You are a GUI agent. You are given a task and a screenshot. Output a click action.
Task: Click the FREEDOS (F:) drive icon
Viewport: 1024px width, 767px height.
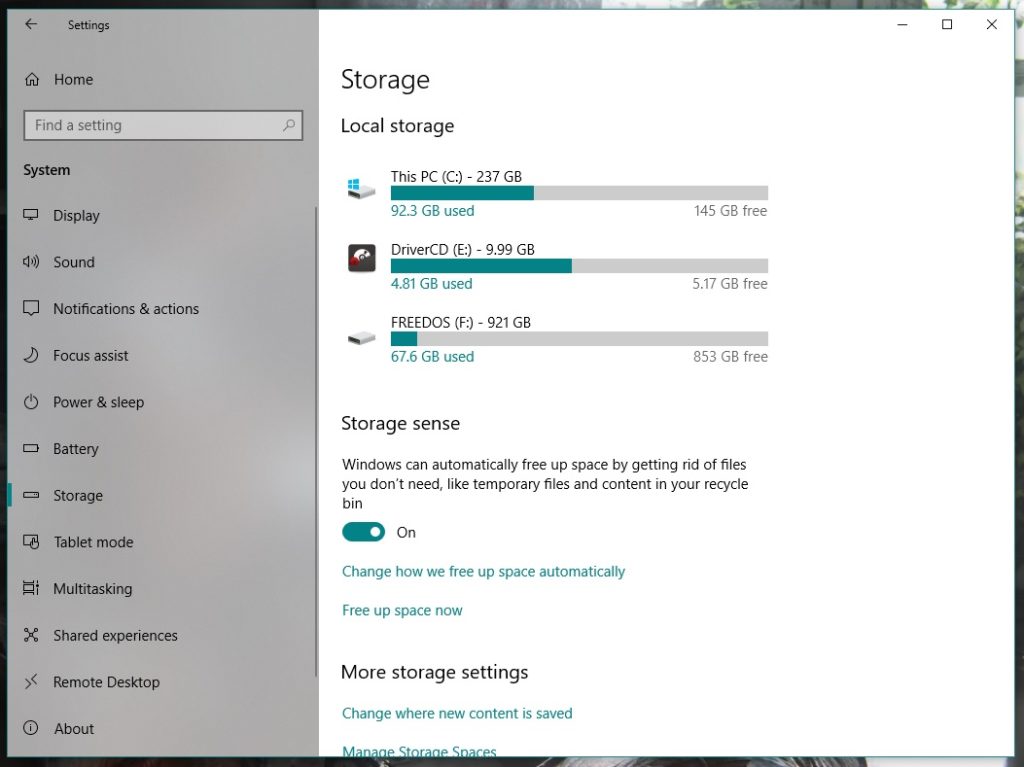361,337
